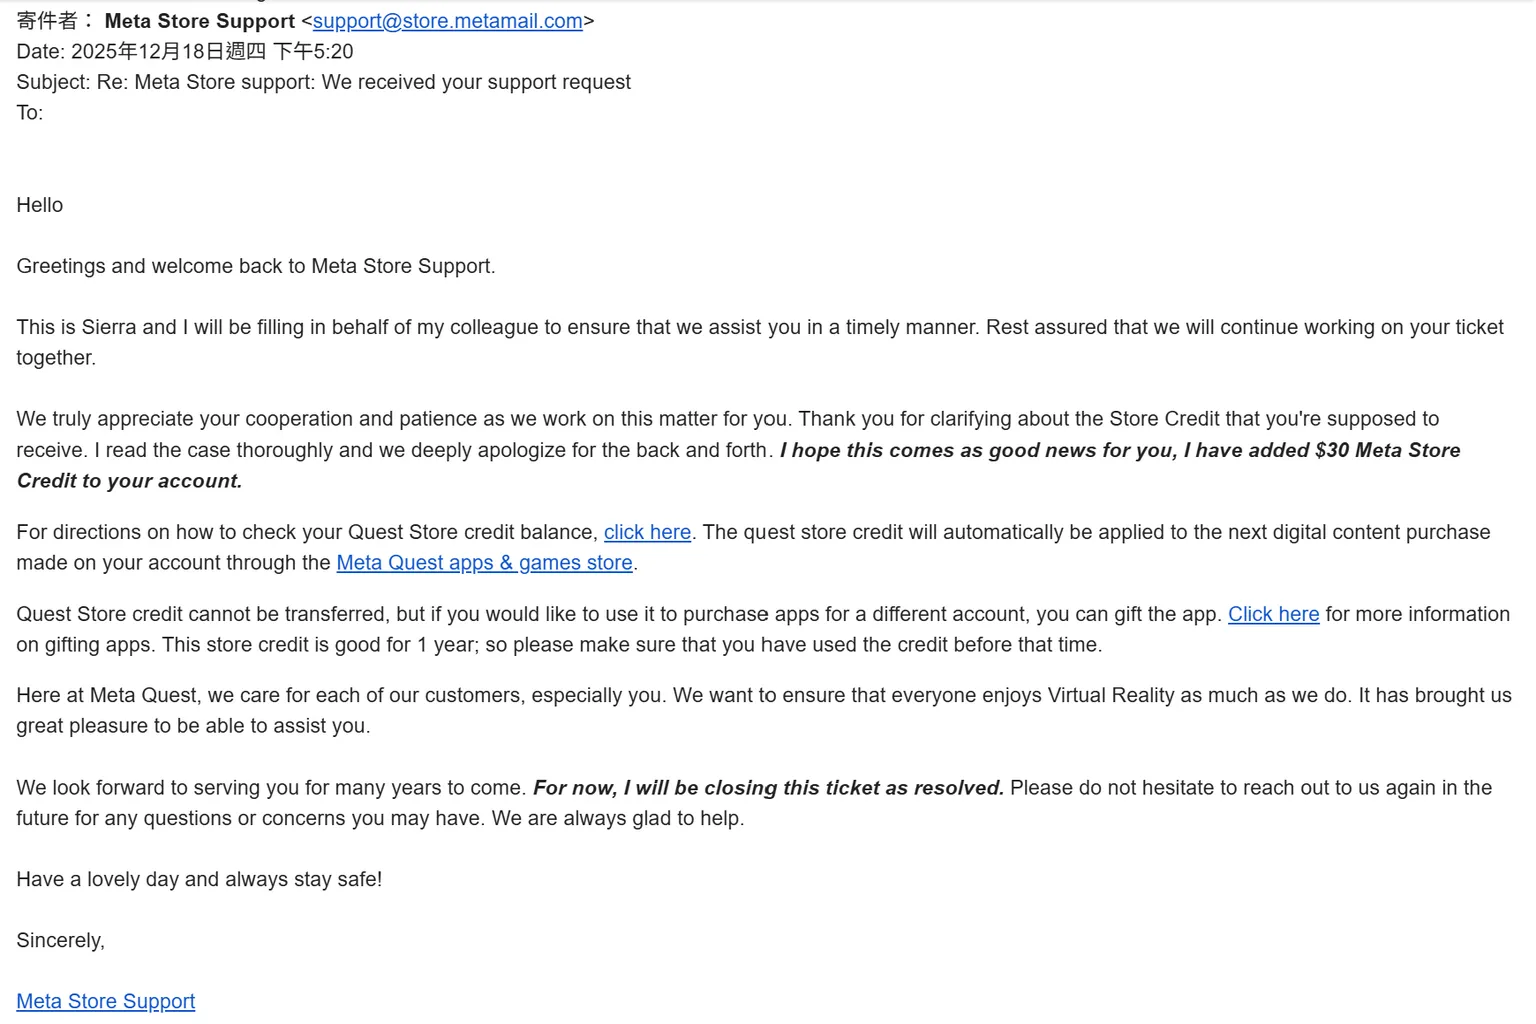This screenshot has width=1536, height=1024.
Task: Open 'Click here' gifting apps information link
Action: coord(1273,614)
